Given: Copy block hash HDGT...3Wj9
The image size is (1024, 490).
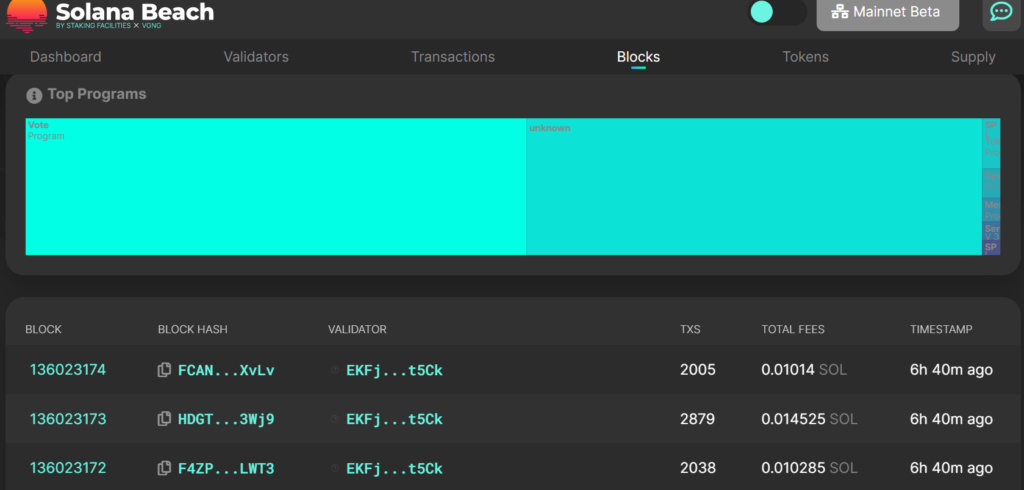Looking at the screenshot, I should [164, 419].
